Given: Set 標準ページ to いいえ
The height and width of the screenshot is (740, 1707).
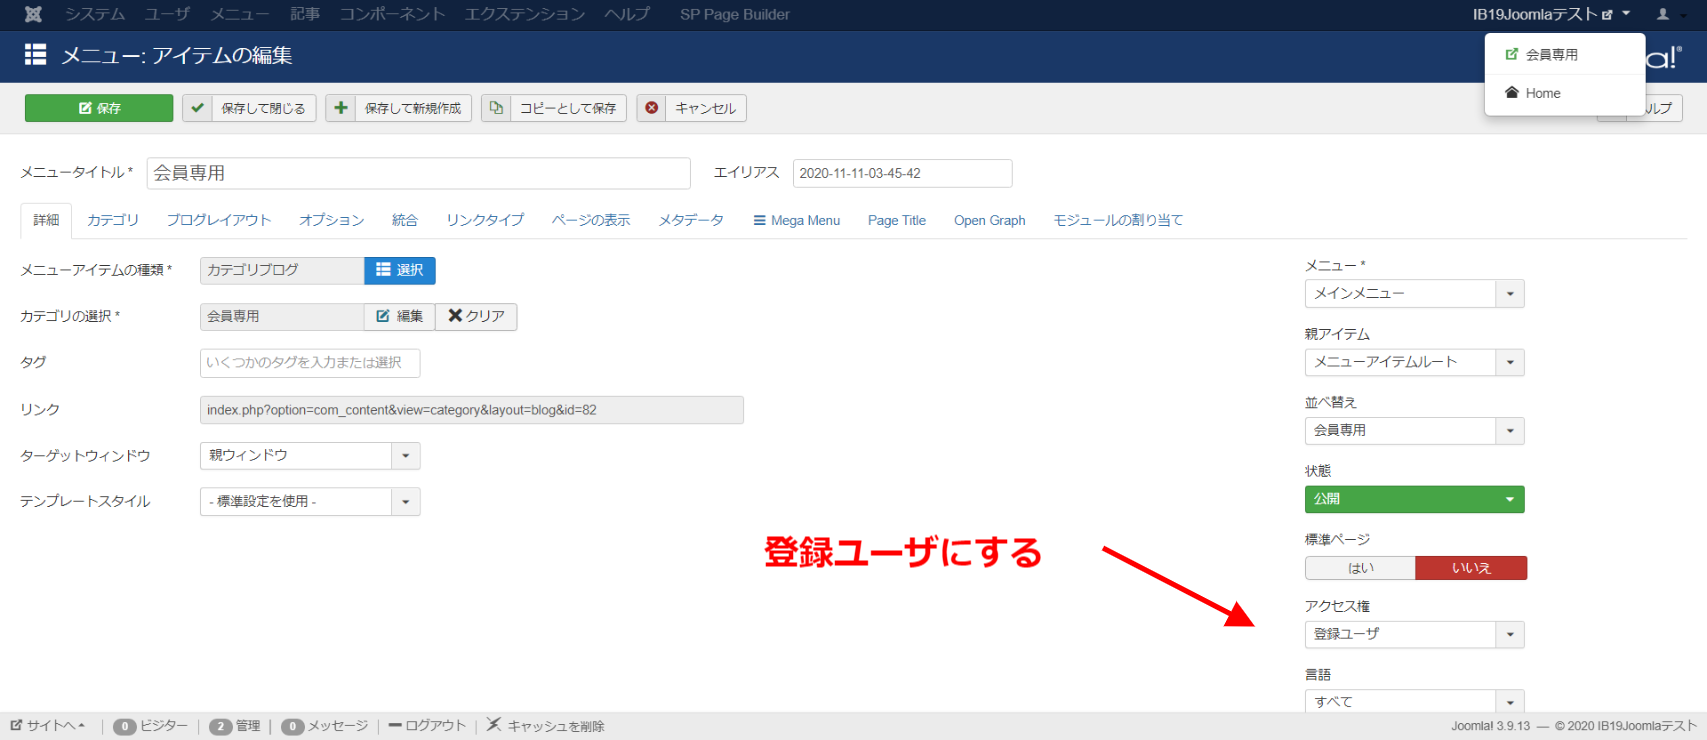Looking at the screenshot, I should tap(1471, 568).
